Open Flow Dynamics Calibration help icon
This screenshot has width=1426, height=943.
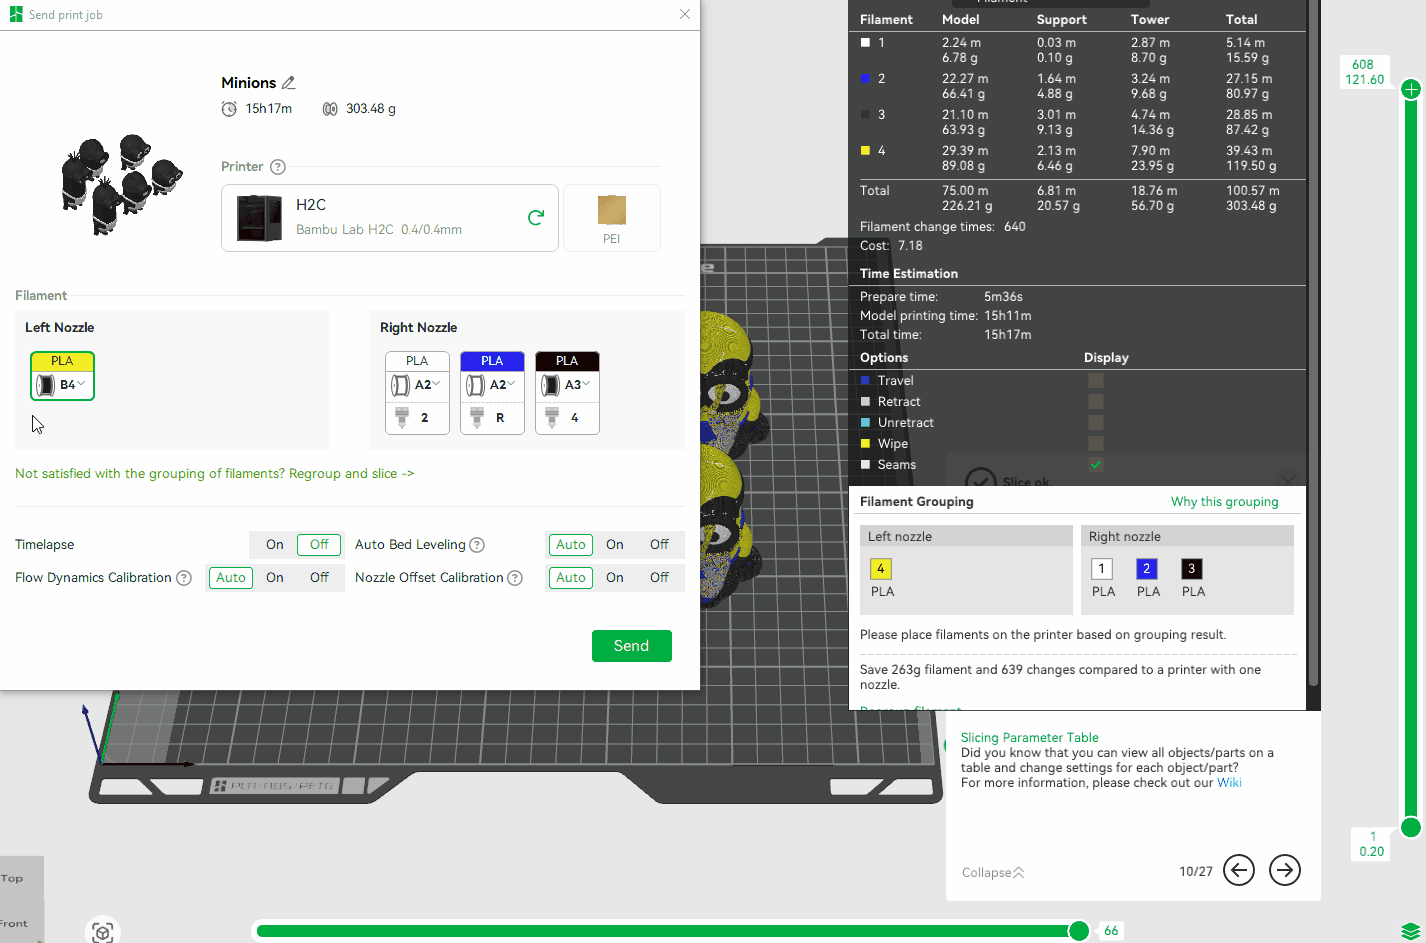click(x=184, y=578)
